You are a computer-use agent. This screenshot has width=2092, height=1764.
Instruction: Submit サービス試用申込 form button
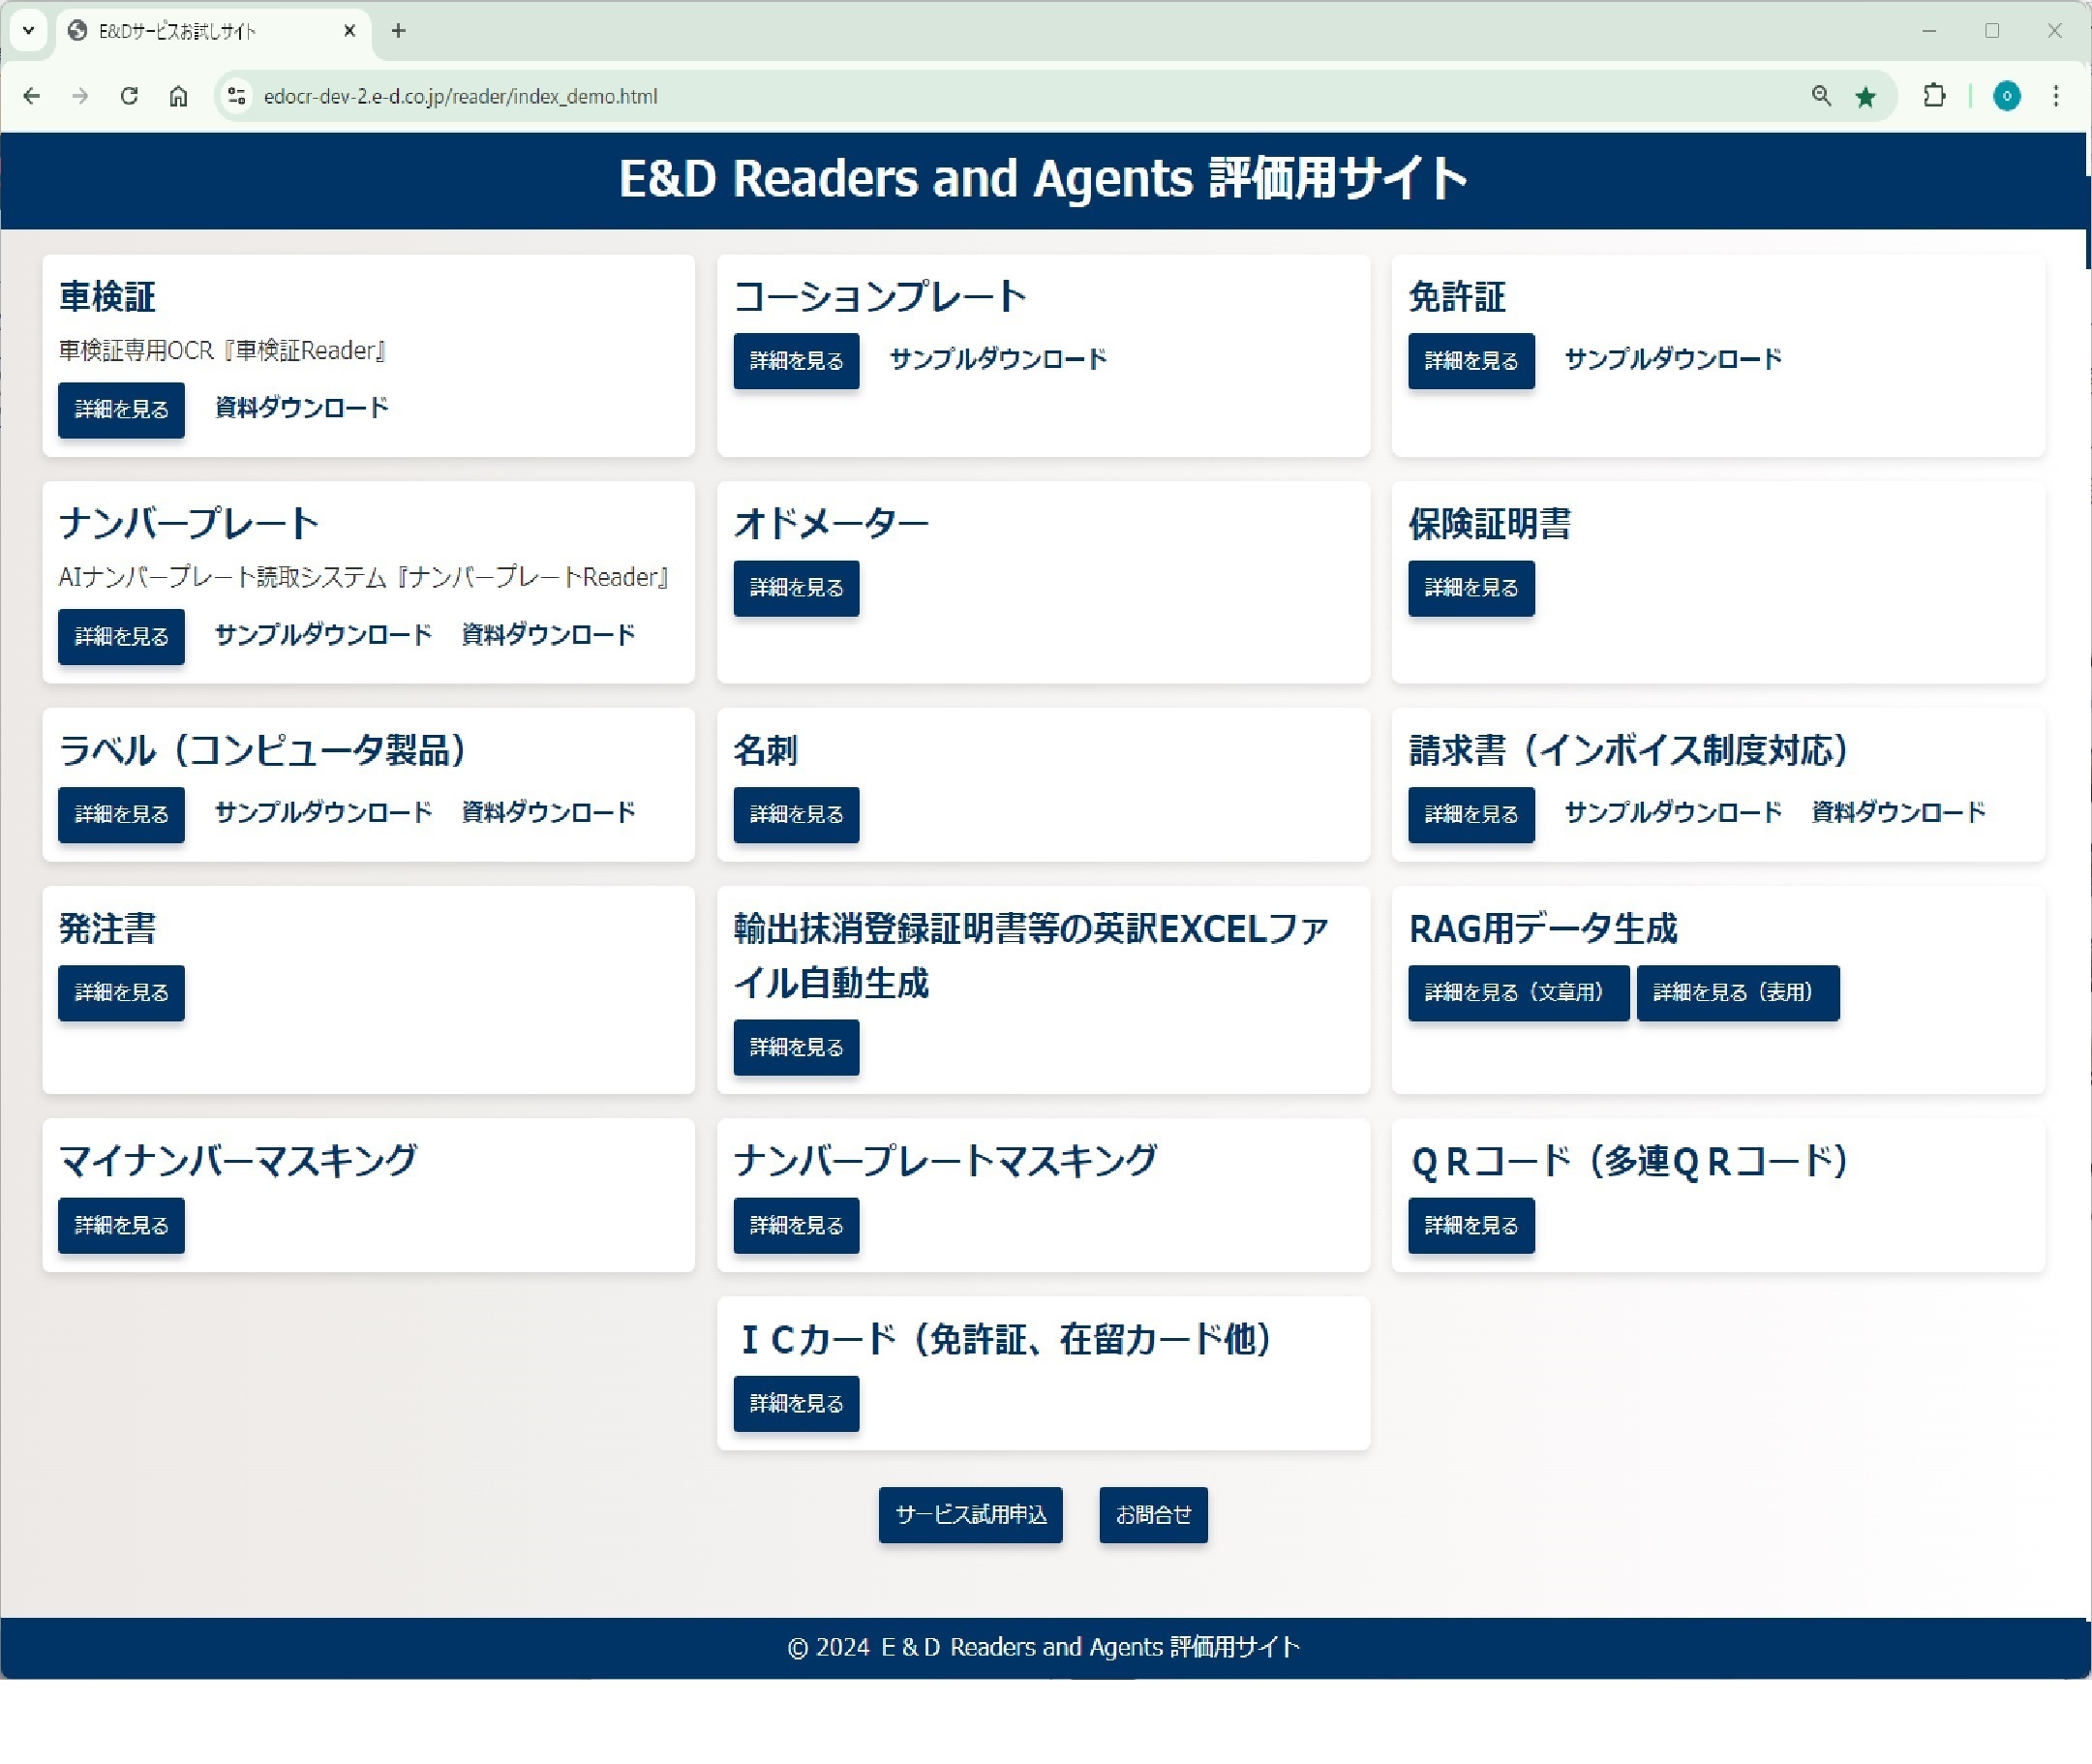coord(971,1514)
